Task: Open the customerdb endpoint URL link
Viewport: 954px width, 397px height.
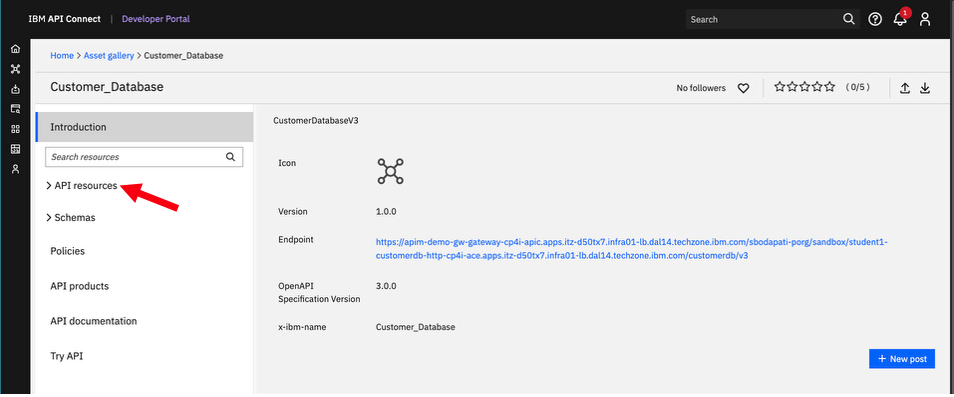Action: coord(632,249)
